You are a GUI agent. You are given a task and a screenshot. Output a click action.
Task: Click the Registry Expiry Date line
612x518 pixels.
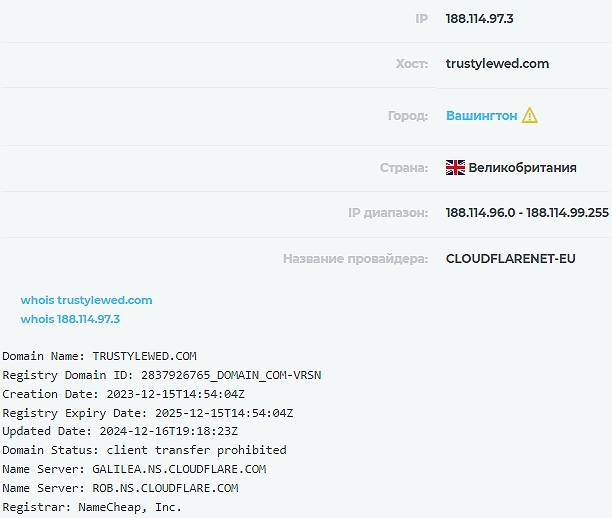147,413
